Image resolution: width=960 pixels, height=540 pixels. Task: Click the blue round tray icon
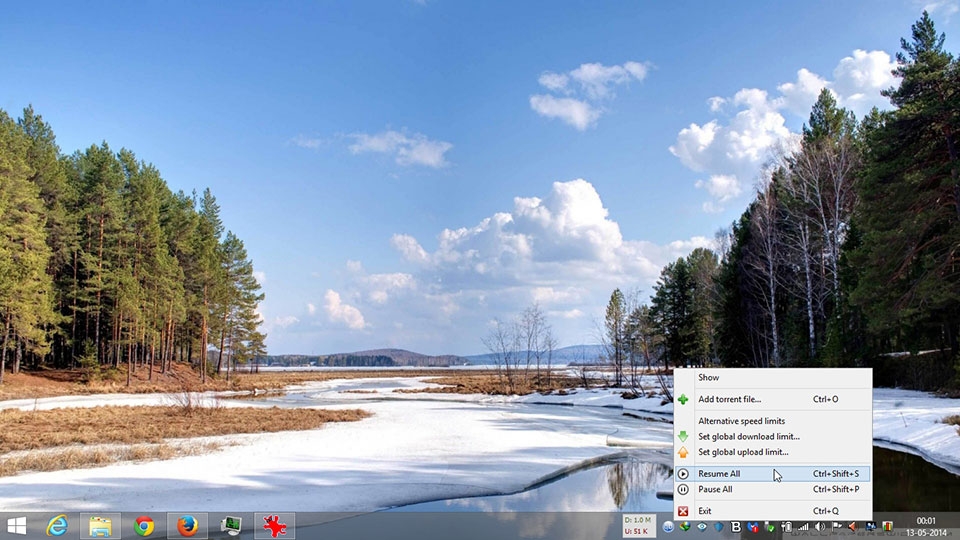[669, 527]
